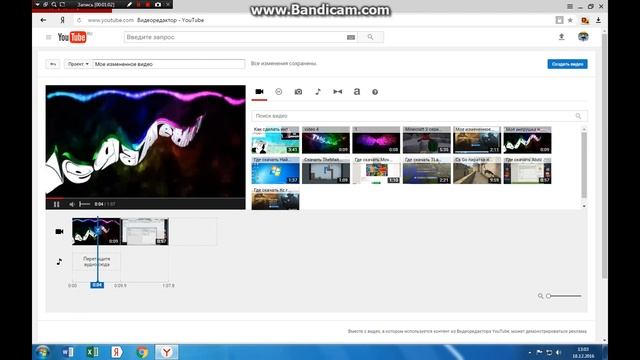Screen dimensions: 640x360
Task: Click the YouTube upload arrow icon
Action: point(562,37)
